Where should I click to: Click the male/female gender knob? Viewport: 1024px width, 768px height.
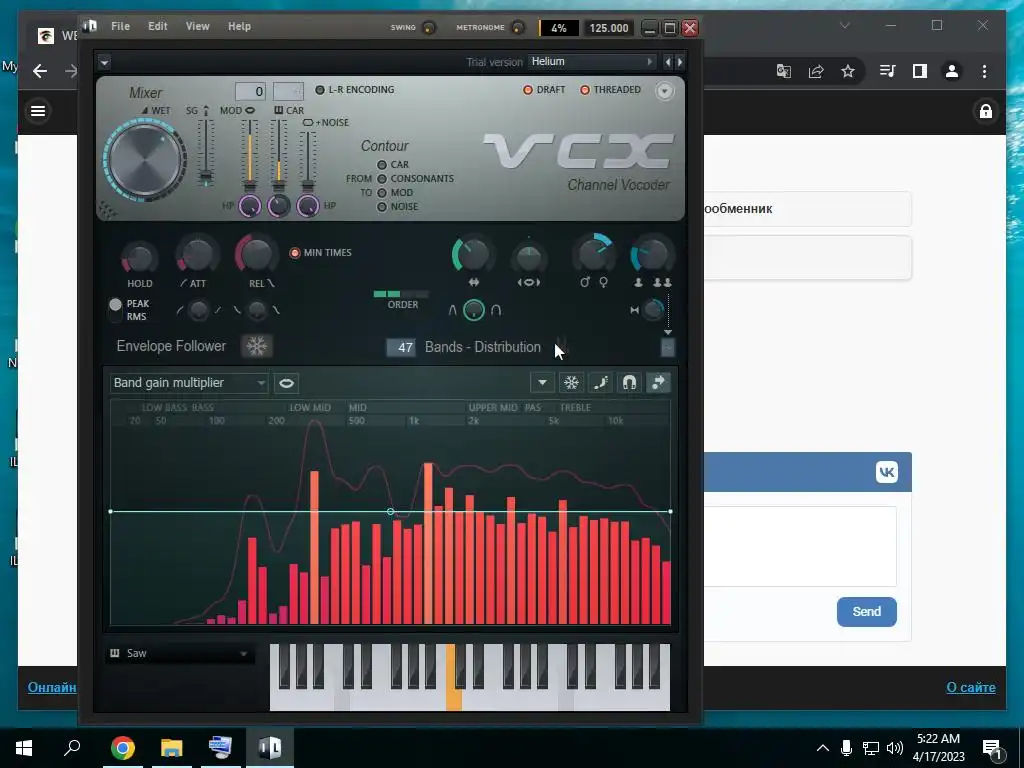tap(594, 255)
